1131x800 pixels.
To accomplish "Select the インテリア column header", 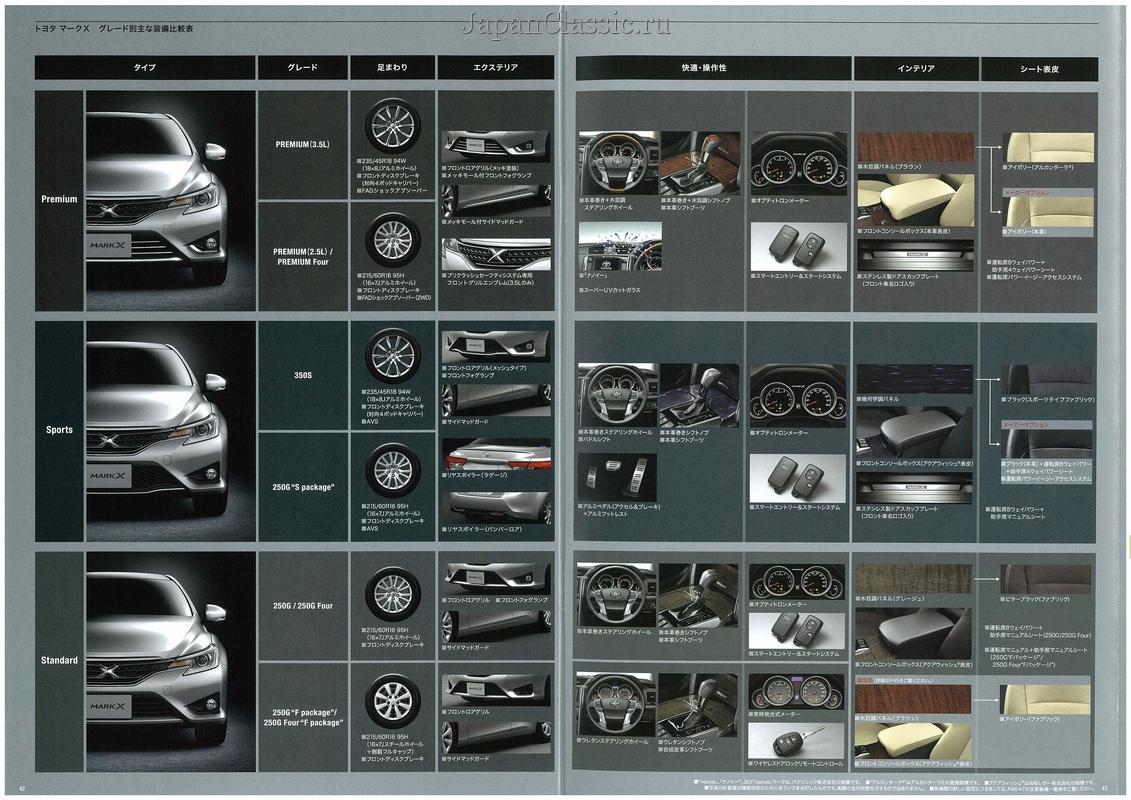I will coord(916,69).
